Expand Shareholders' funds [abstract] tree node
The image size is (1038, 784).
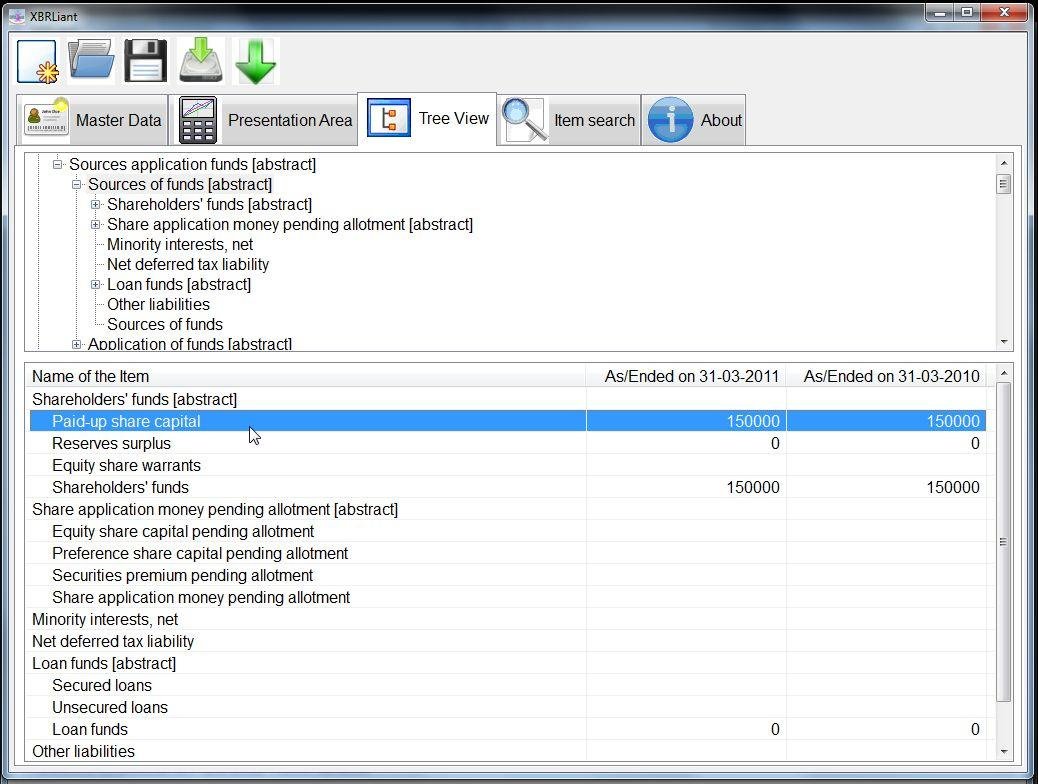coord(95,205)
